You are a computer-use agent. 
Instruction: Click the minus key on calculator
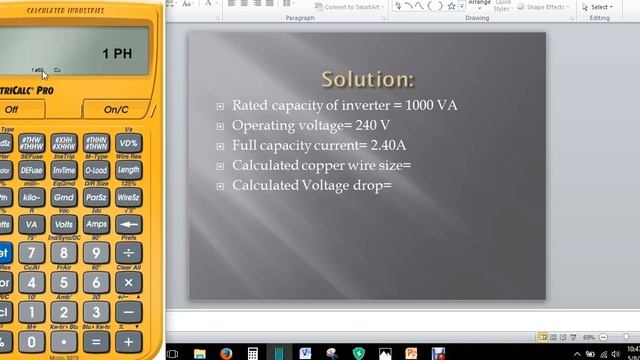pyautogui.click(x=129, y=312)
